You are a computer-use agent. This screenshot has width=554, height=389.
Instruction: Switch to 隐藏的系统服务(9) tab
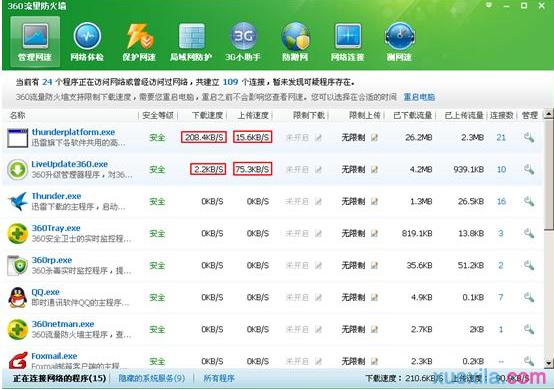pos(152,378)
